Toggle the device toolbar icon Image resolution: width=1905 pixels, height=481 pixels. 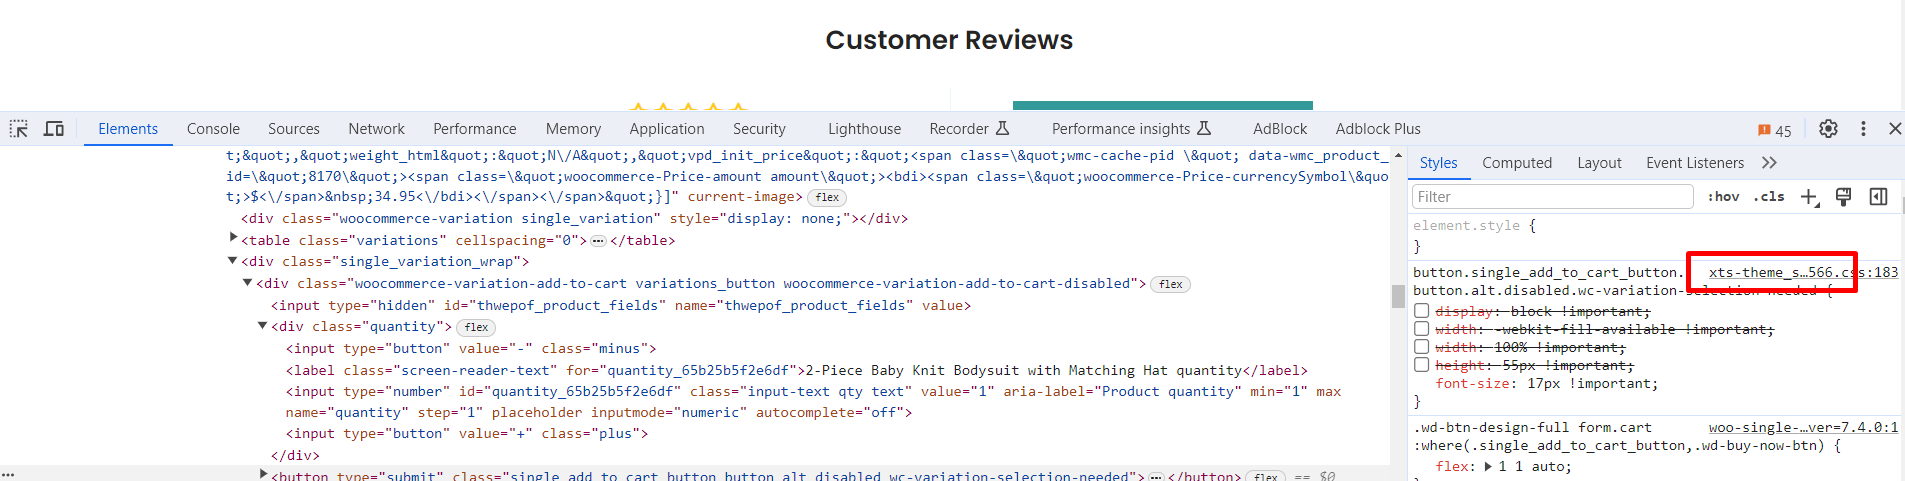54,129
